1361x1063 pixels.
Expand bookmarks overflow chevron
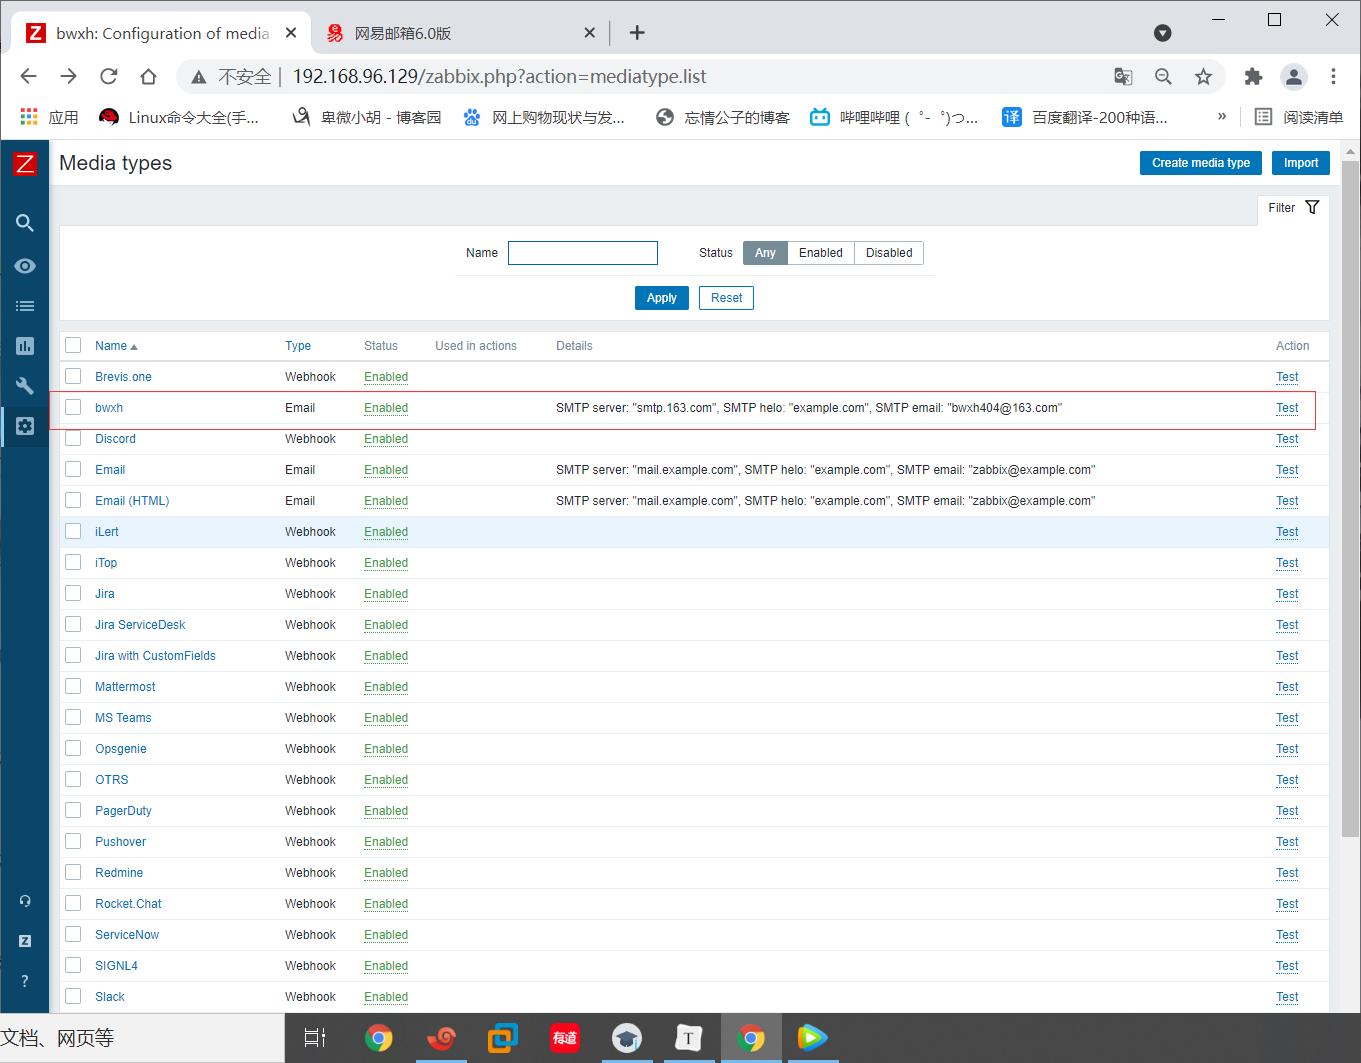1221,117
